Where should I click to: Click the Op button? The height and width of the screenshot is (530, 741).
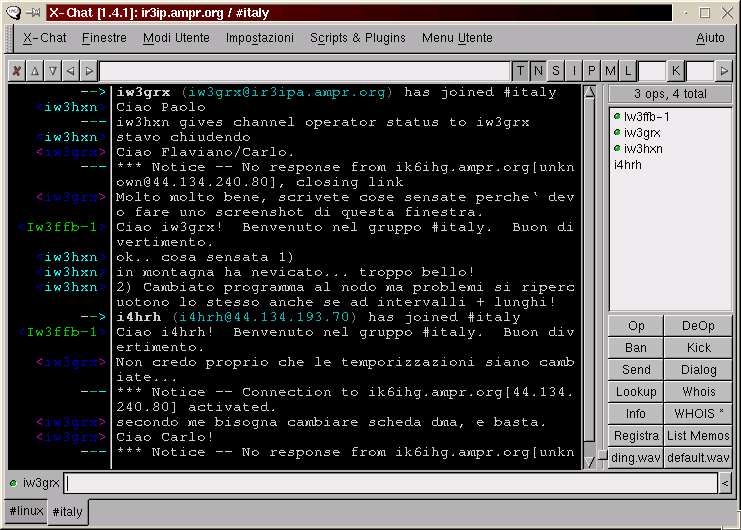(x=636, y=326)
